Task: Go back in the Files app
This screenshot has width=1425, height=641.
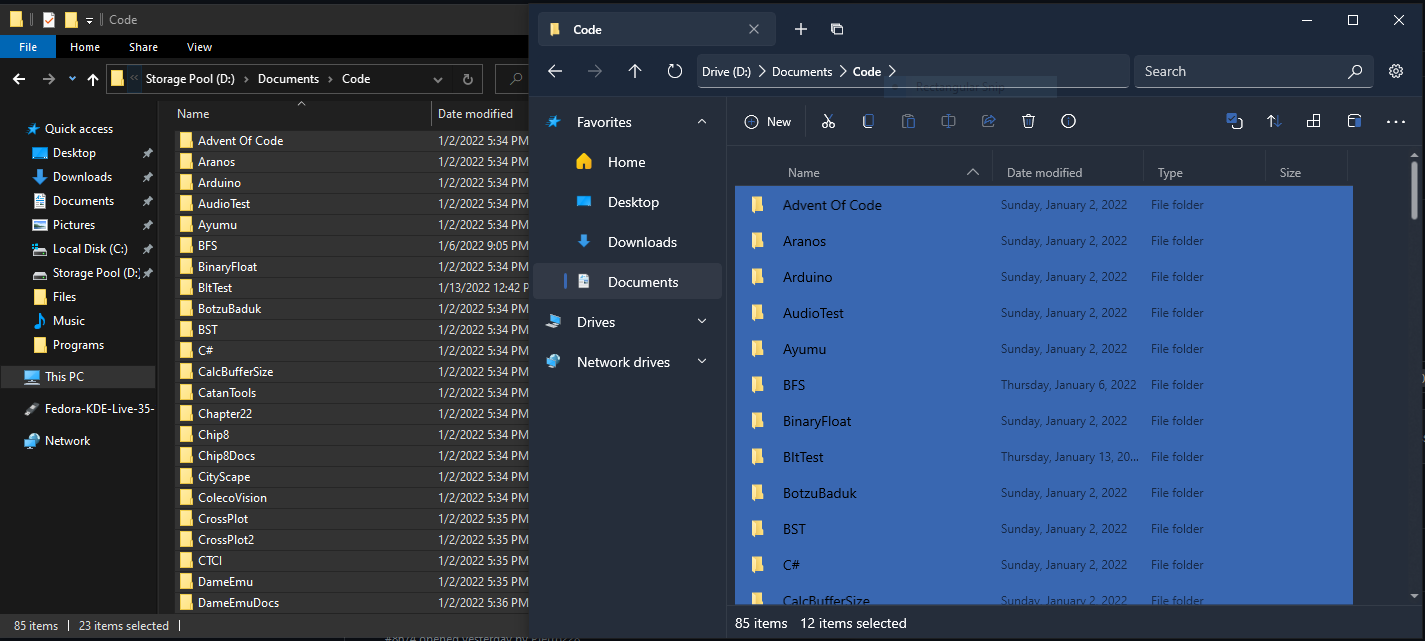Action: pyautogui.click(x=555, y=71)
